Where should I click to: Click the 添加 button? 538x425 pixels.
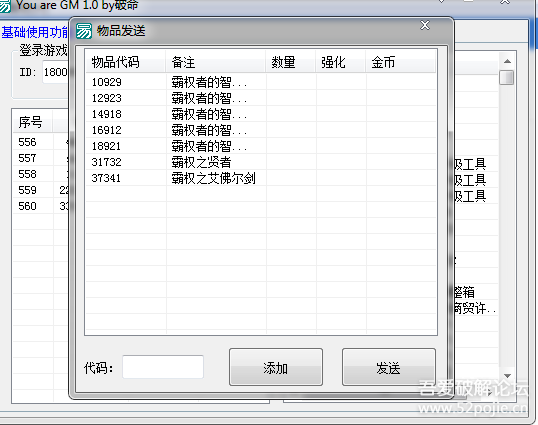pos(276,367)
